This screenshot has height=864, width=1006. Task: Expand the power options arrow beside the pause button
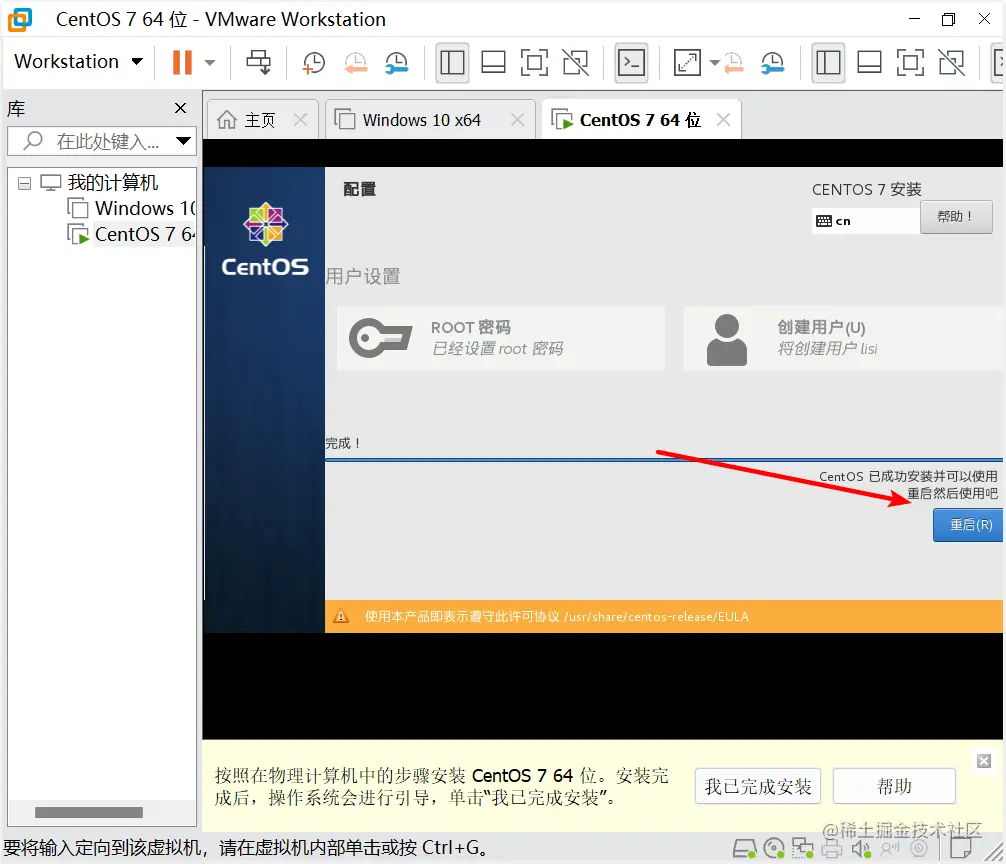tap(210, 62)
